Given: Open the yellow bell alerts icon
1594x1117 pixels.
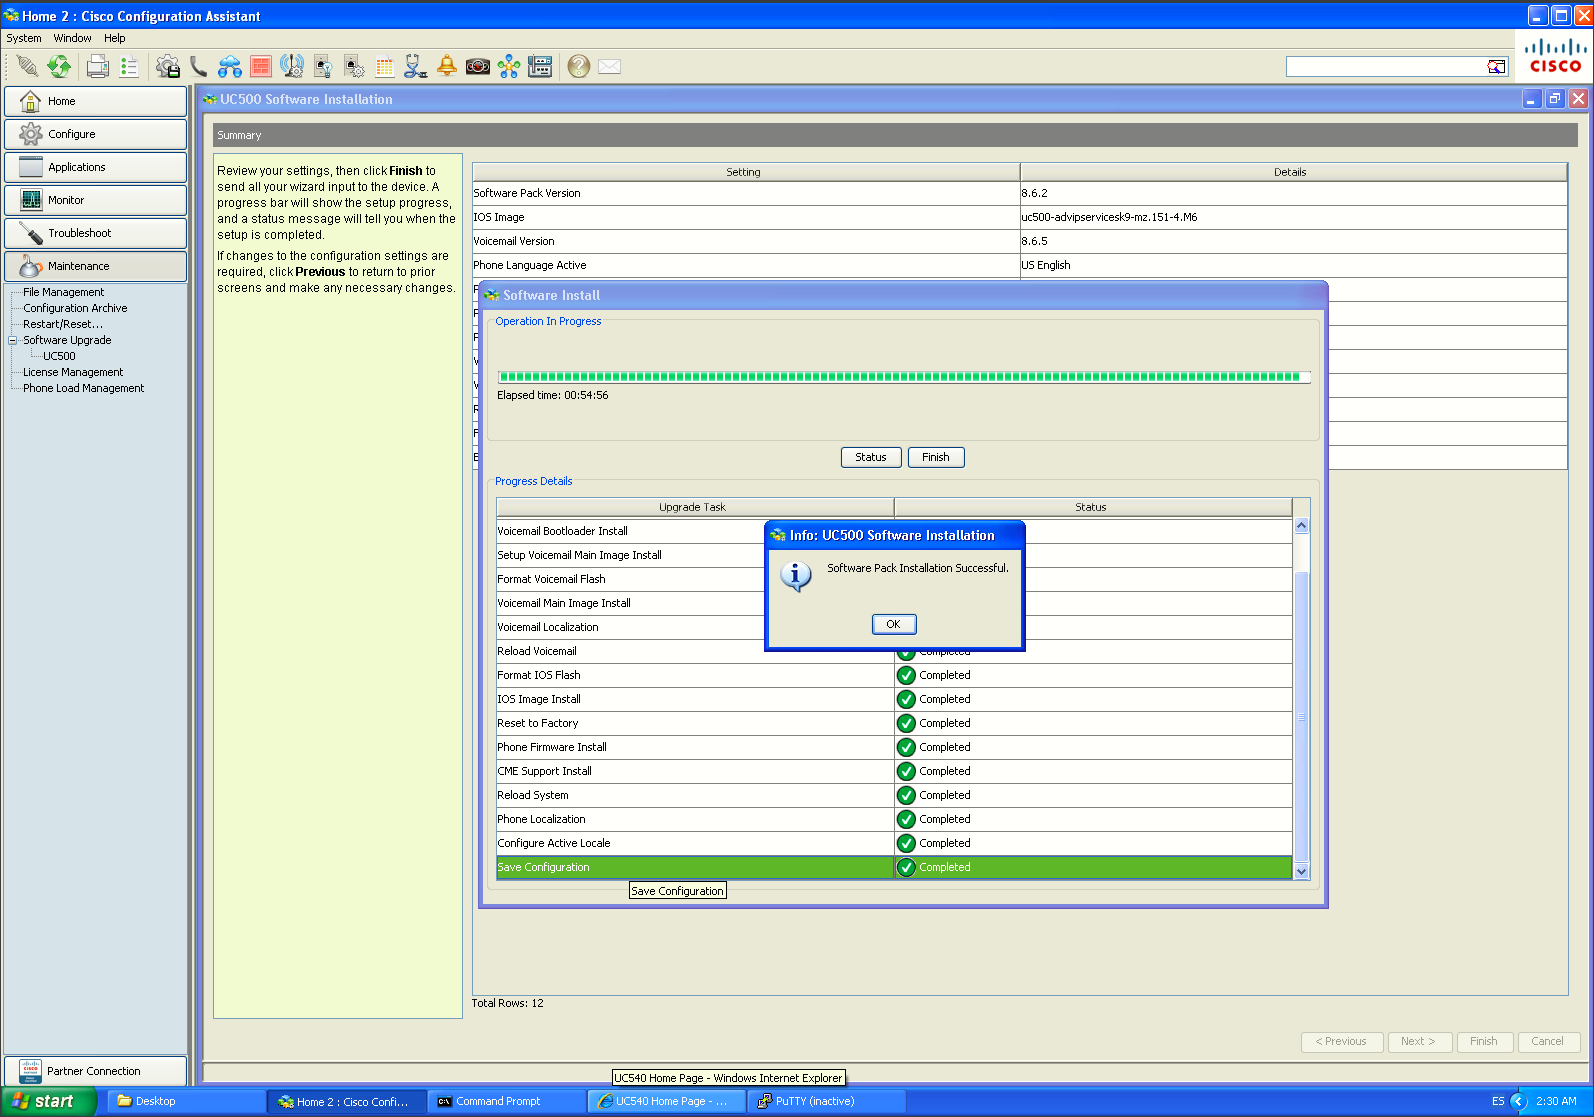Looking at the screenshot, I should pos(447,66).
